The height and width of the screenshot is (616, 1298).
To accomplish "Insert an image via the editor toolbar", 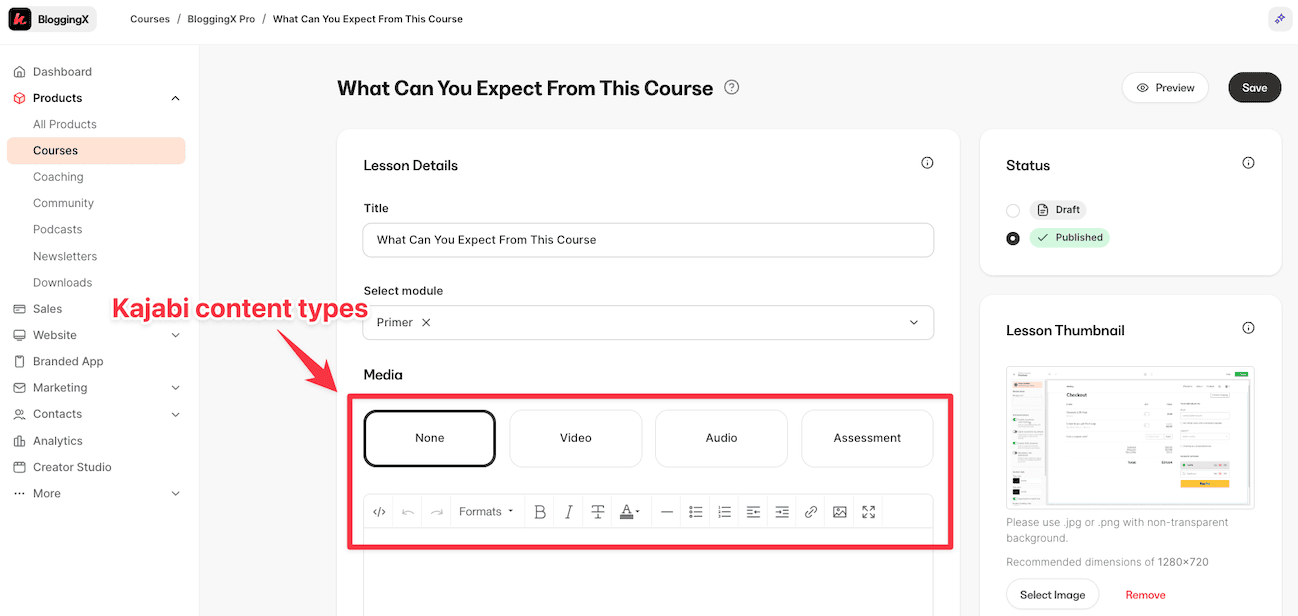I will click(x=840, y=512).
